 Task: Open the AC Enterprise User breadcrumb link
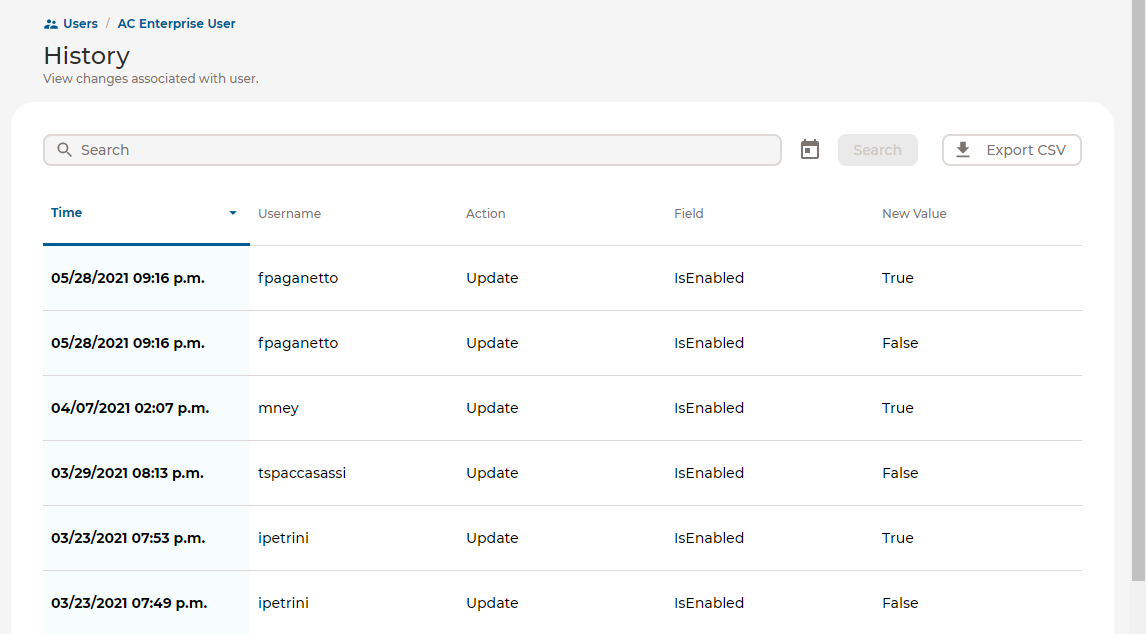pos(176,23)
